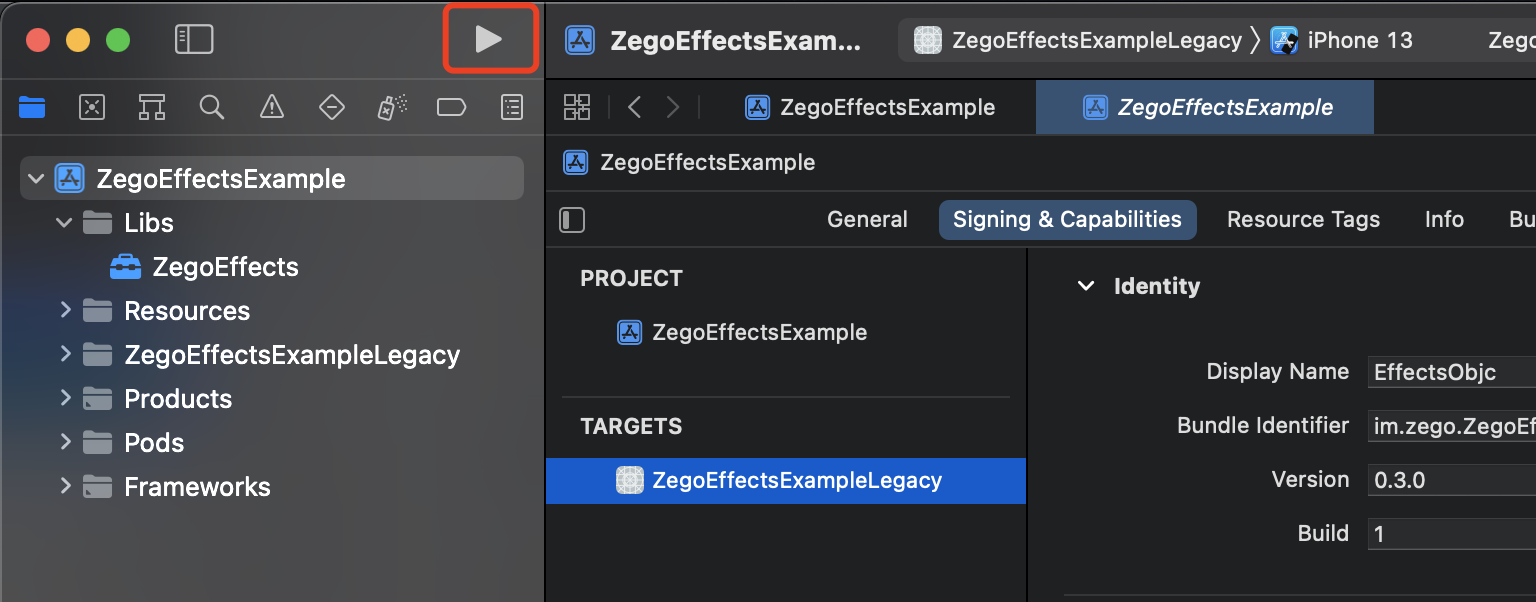Expand the Pods folder

coord(65,442)
